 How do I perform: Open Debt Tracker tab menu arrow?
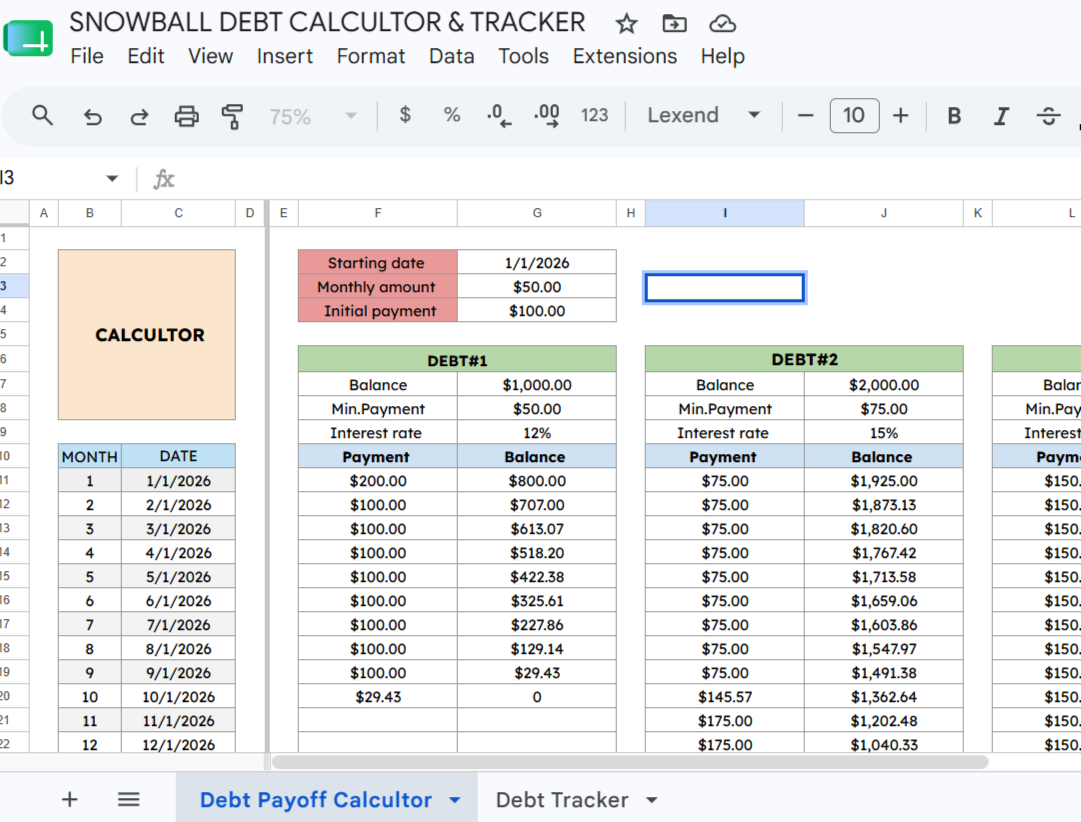click(x=651, y=800)
